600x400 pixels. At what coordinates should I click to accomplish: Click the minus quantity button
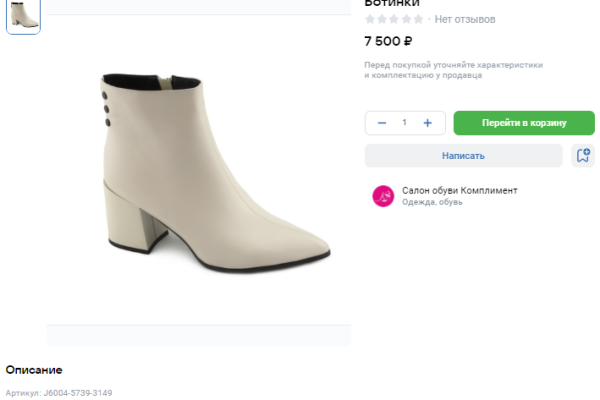tap(381, 123)
